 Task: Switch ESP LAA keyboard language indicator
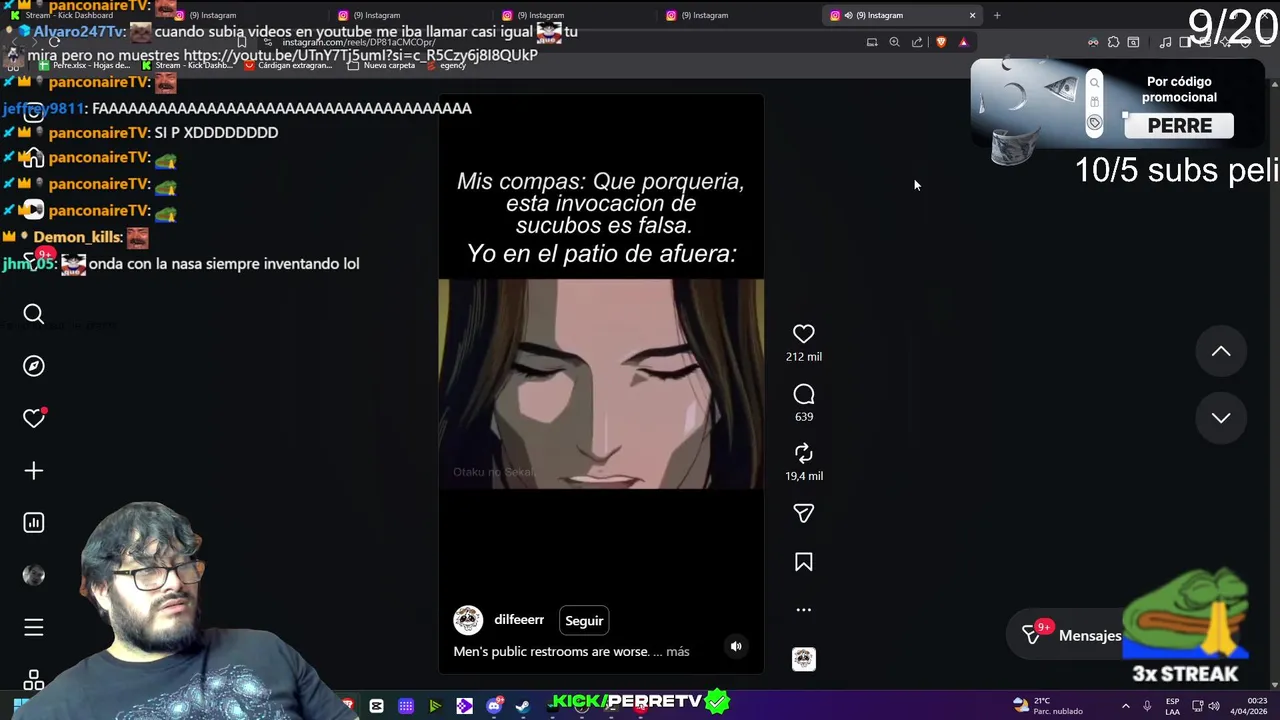(x=1172, y=706)
